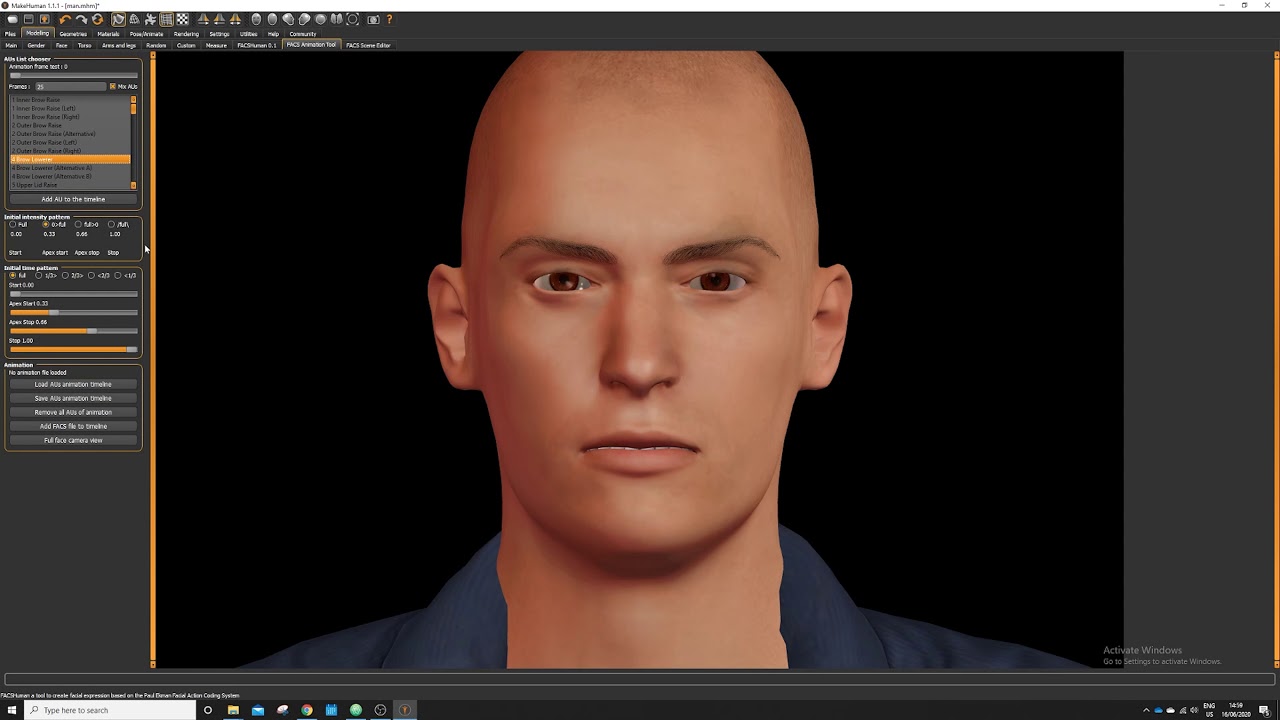Select full under Initial time pattern
The width and height of the screenshot is (1280, 720).
12,275
